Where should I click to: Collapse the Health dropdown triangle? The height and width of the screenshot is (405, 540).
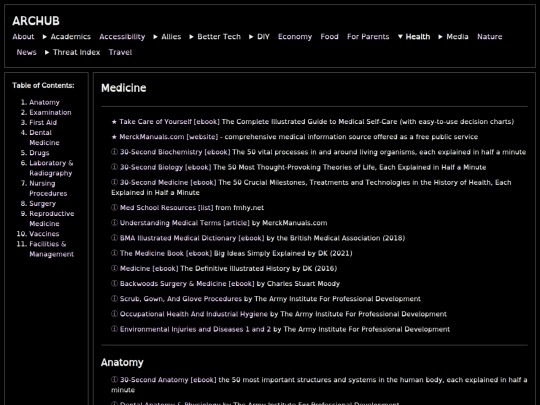coord(400,37)
